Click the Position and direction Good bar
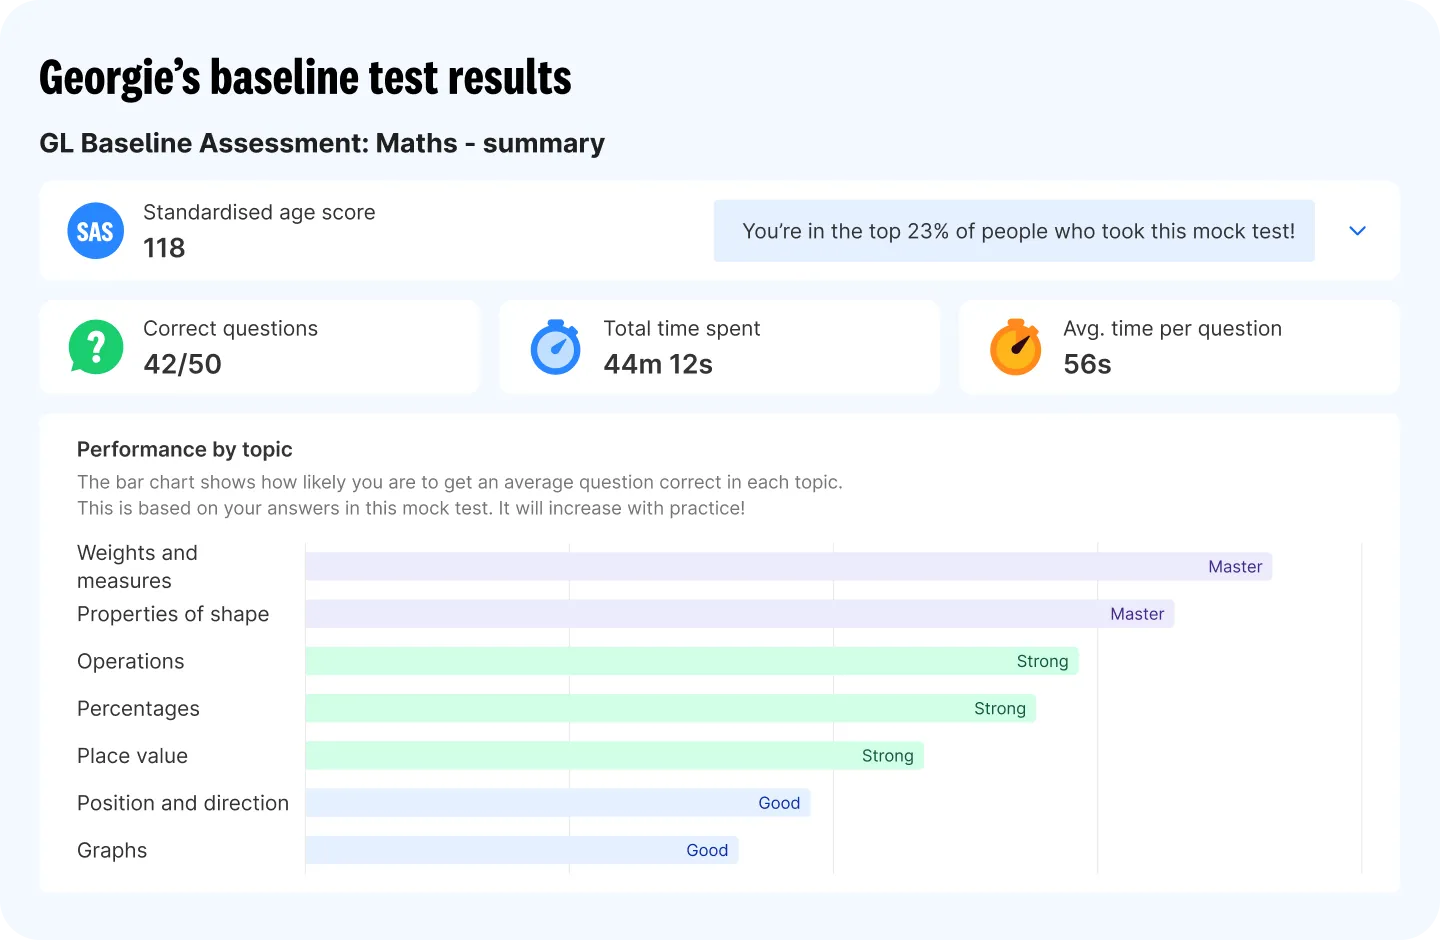Viewport: 1440px width, 940px height. 558,802
